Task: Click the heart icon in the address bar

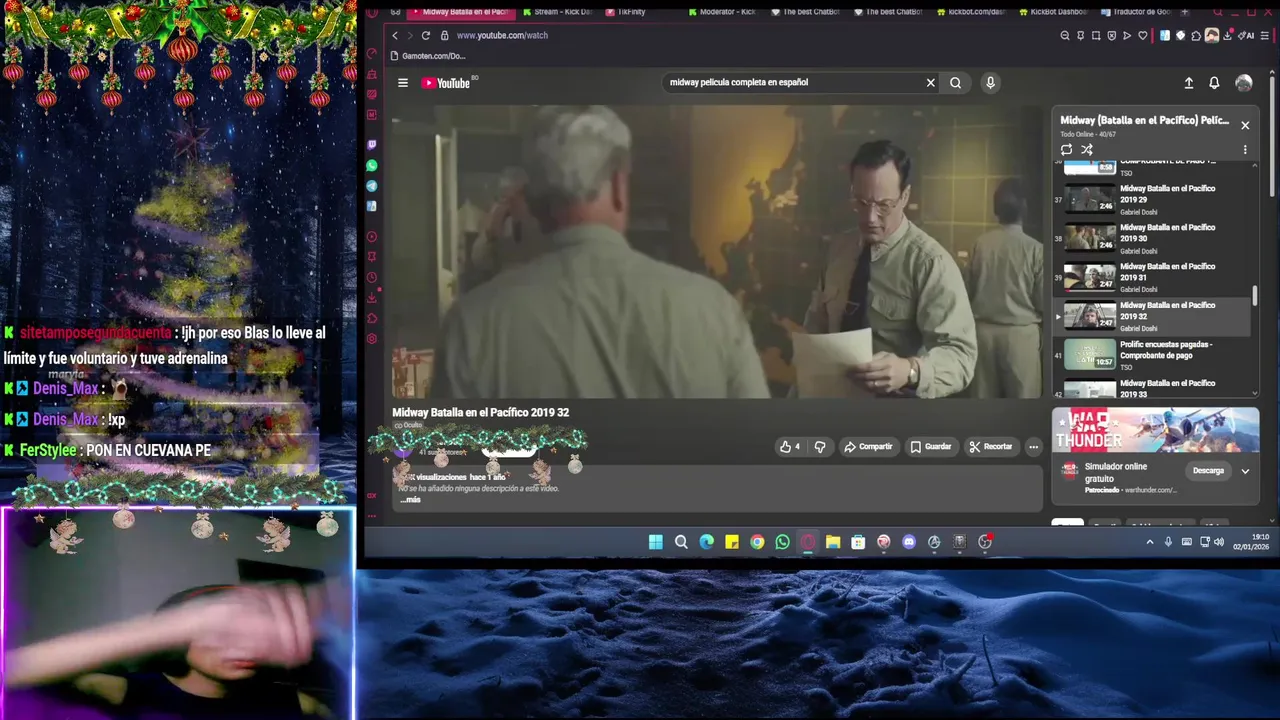Action: pos(1143,35)
